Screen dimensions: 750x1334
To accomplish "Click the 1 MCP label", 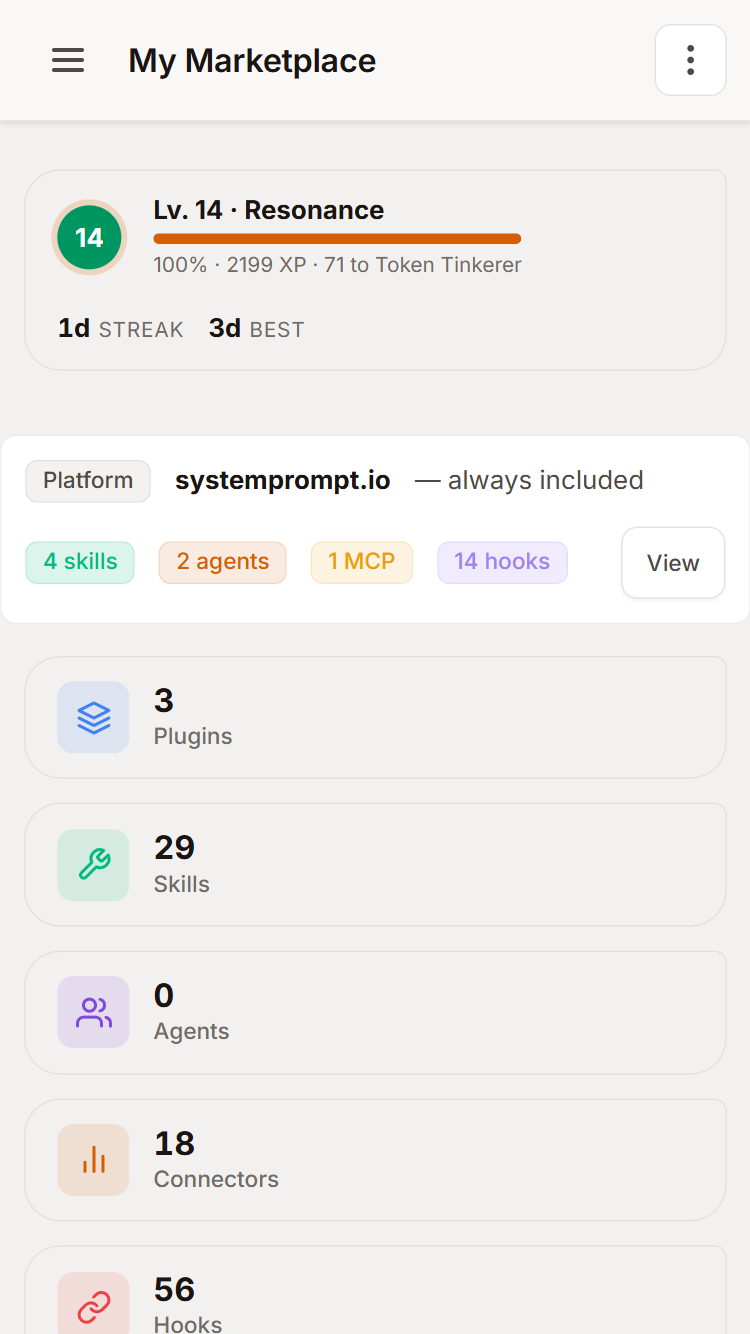I will [x=361, y=562].
